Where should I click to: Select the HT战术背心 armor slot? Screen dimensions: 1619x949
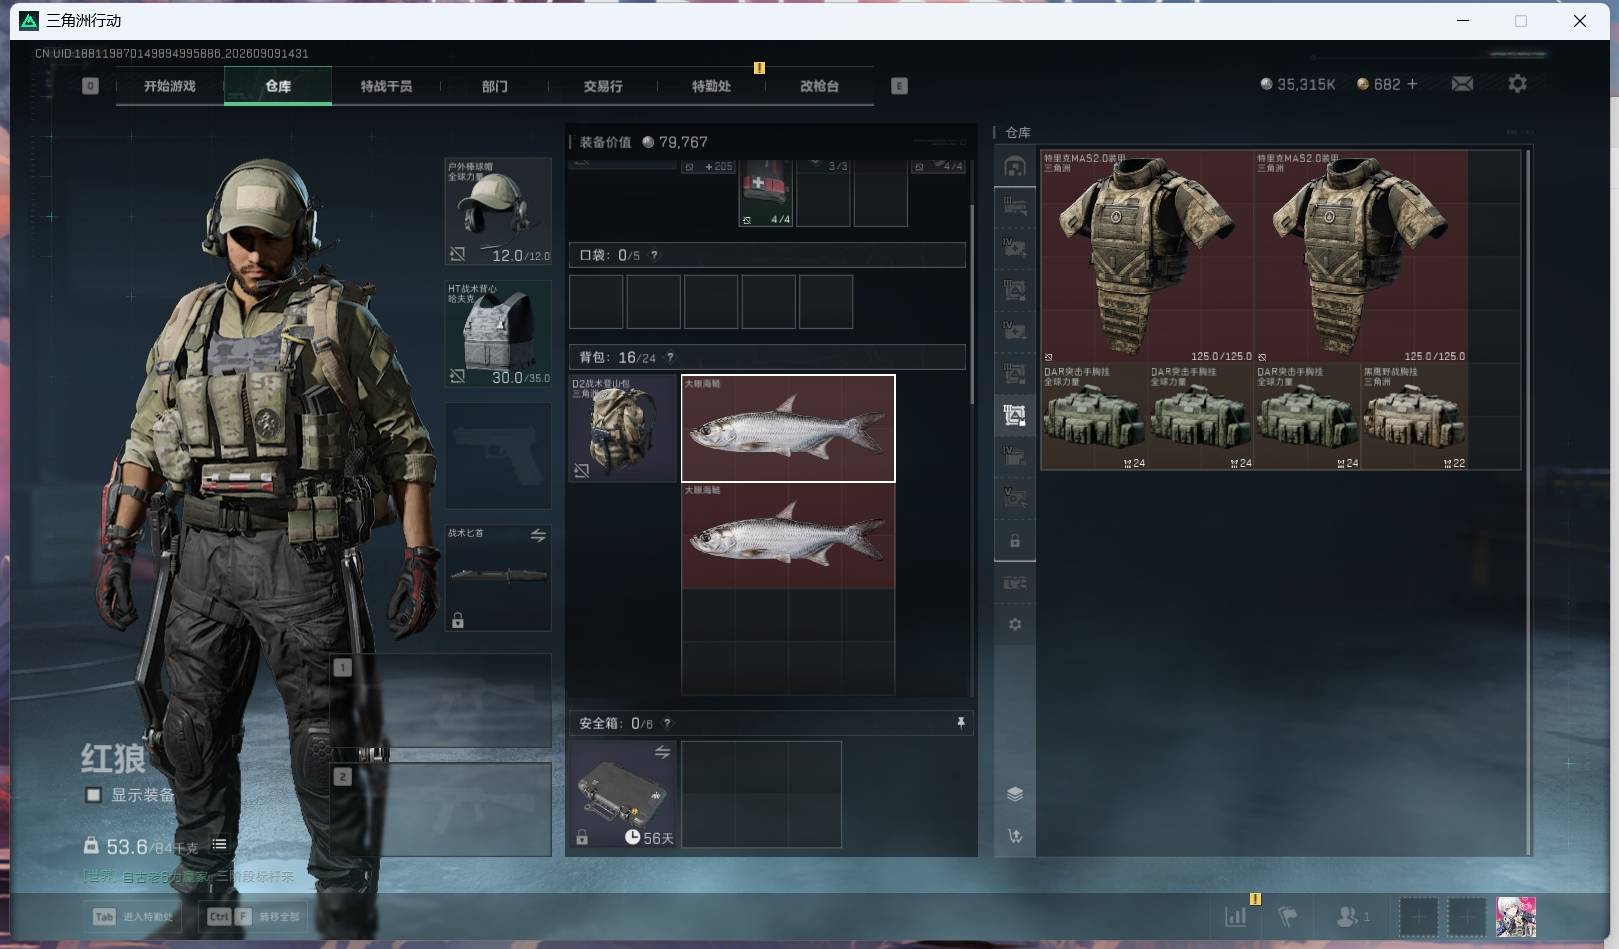click(498, 333)
